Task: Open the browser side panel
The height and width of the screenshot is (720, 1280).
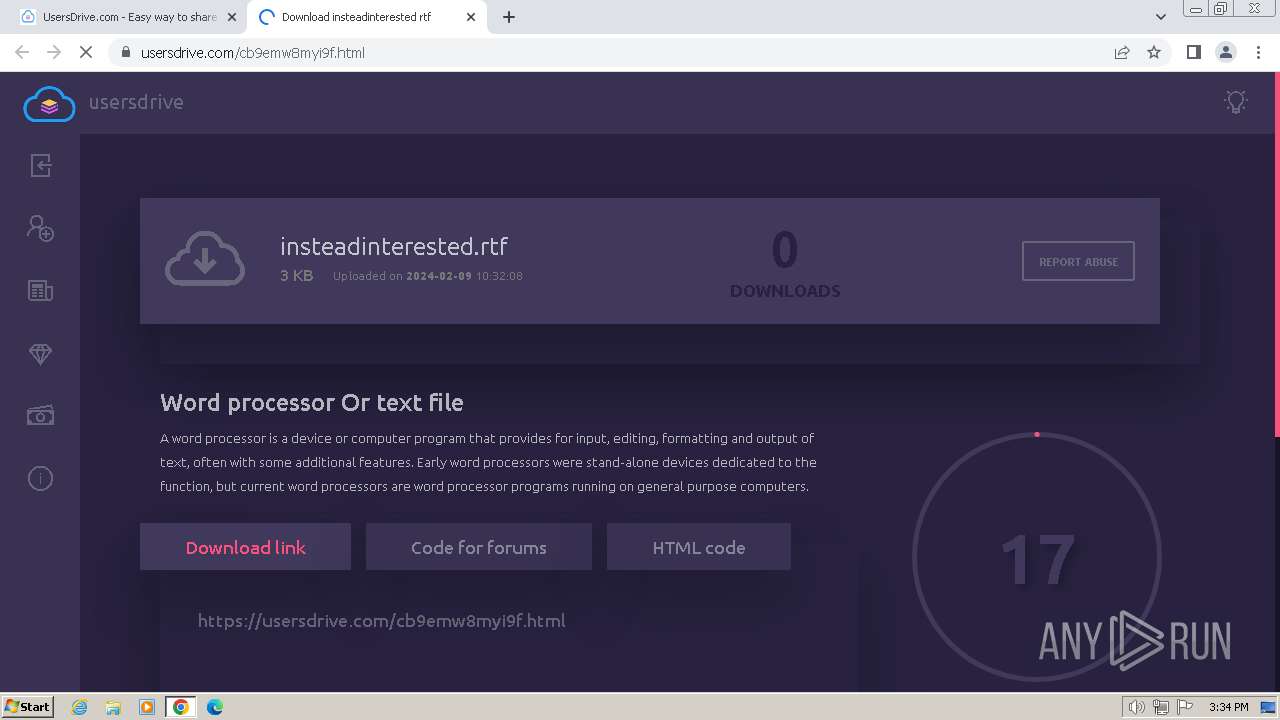Action: pos(1193,52)
